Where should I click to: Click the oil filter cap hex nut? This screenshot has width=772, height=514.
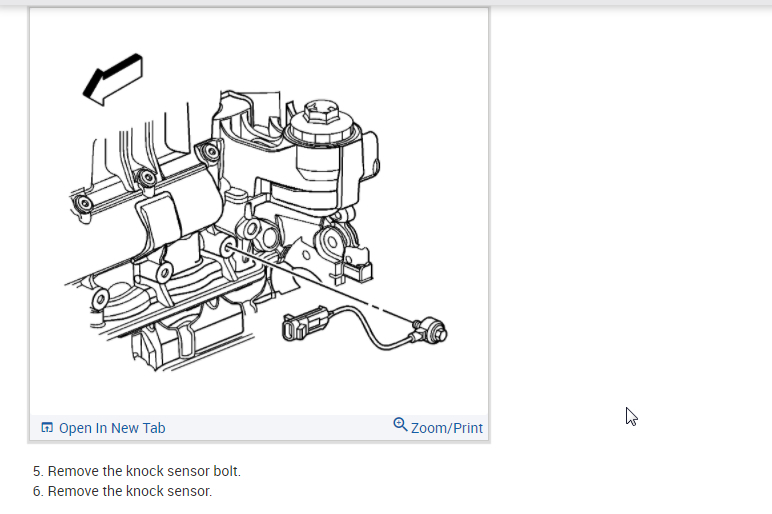coord(321,112)
